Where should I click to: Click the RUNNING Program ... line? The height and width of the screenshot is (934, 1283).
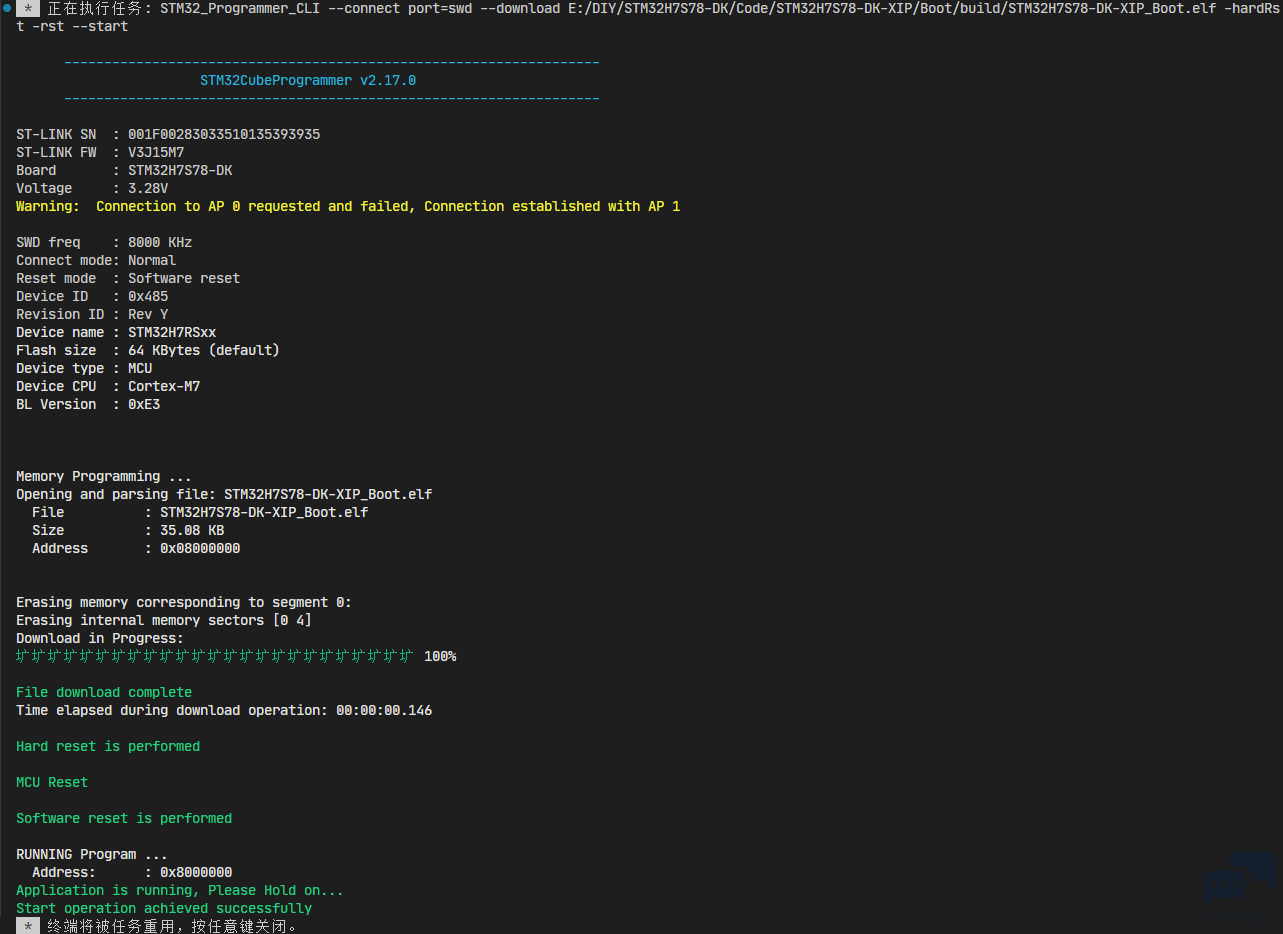coord(92,854)
